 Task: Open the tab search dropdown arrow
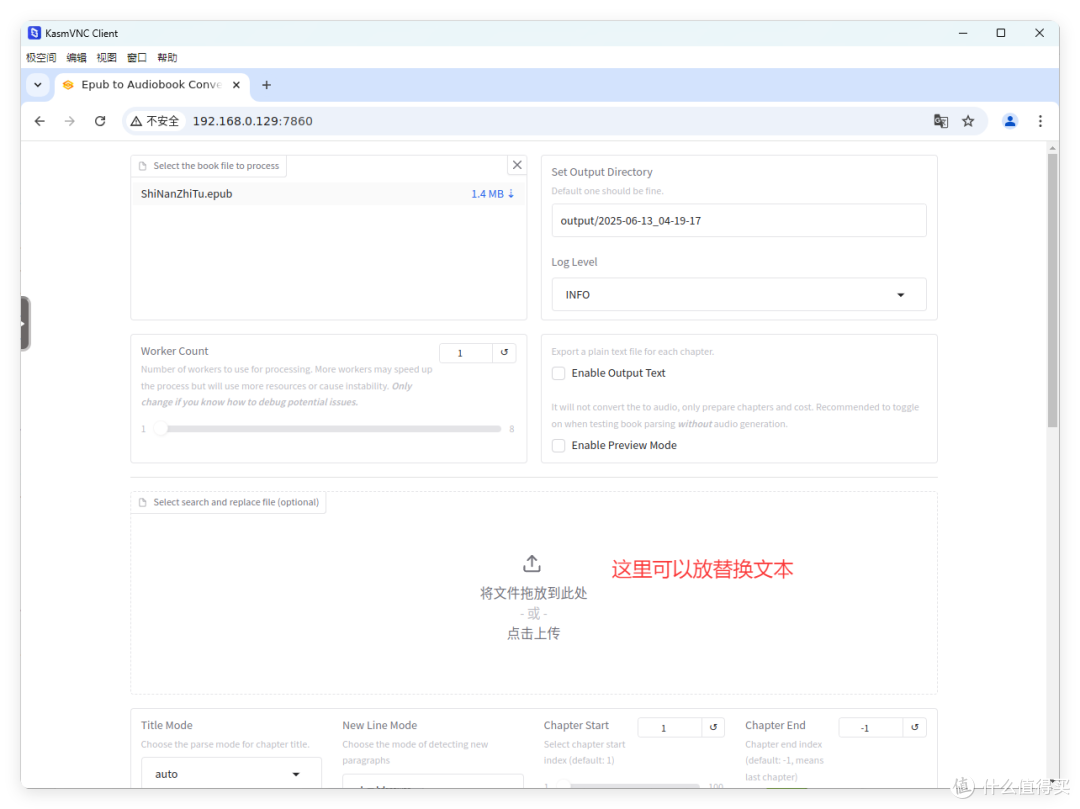[x=38, y=85]
